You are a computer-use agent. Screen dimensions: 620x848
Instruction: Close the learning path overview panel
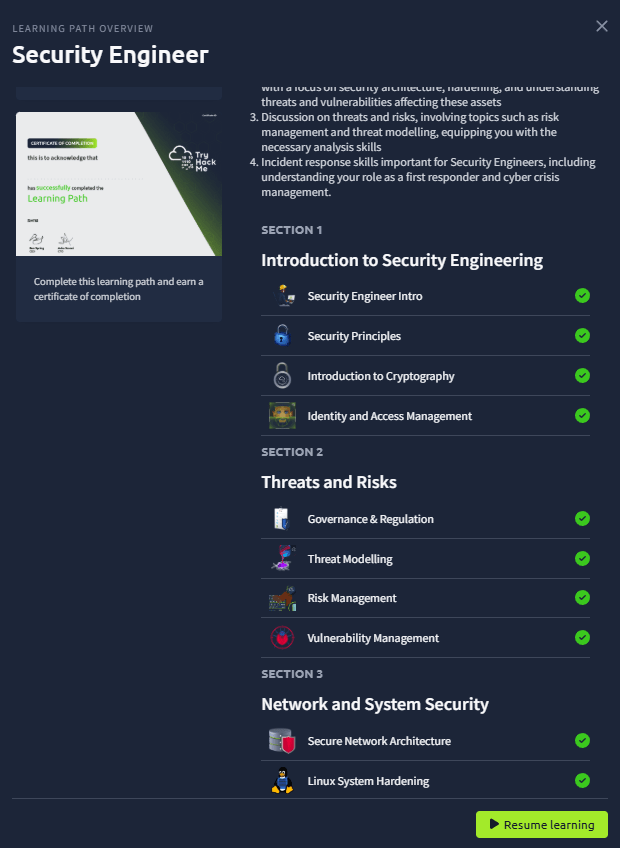[602, 26]
